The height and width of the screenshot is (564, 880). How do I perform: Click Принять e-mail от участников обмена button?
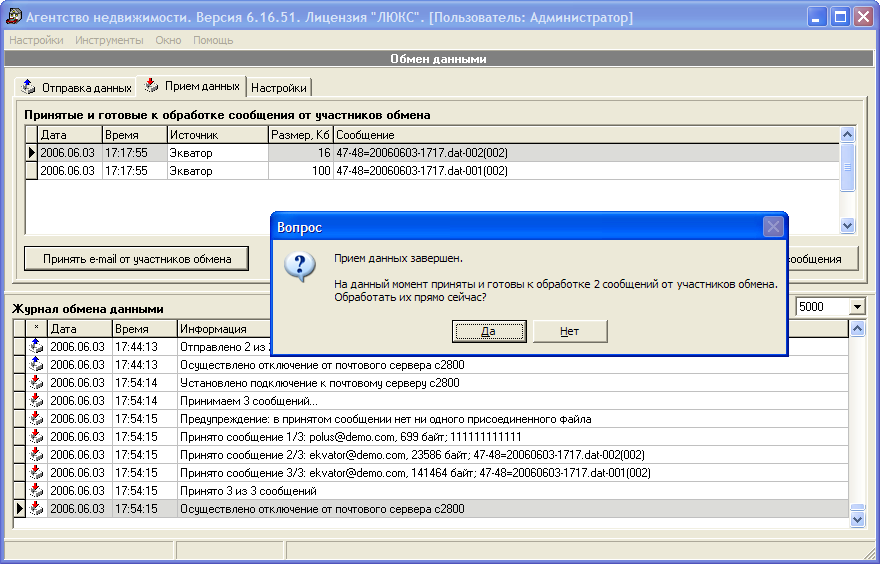pos(136,259)
